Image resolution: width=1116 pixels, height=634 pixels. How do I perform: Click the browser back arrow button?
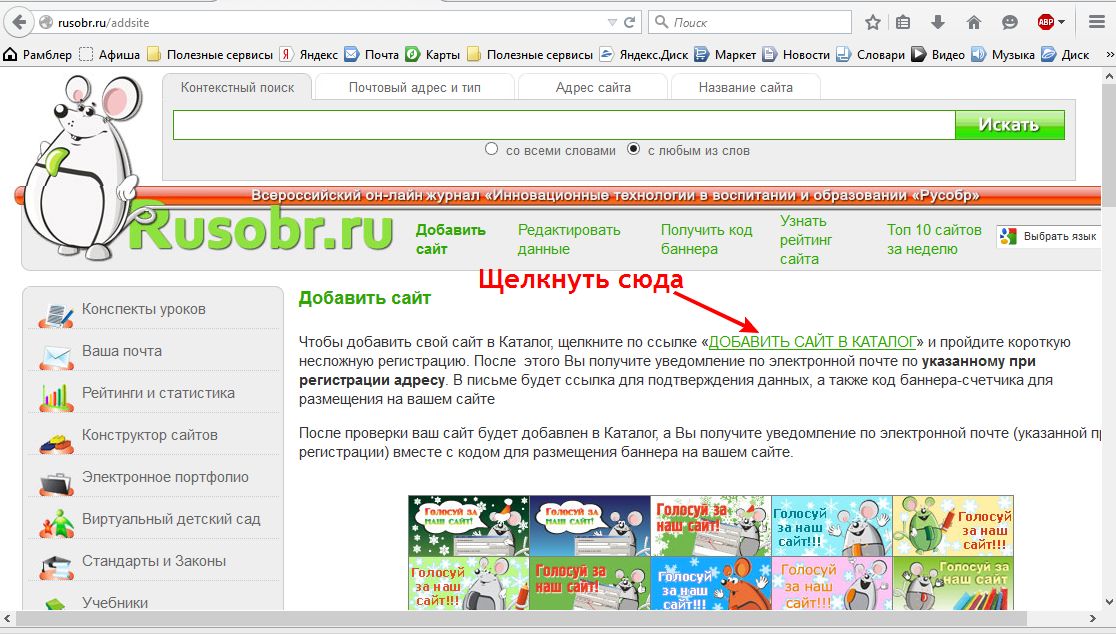17,21
